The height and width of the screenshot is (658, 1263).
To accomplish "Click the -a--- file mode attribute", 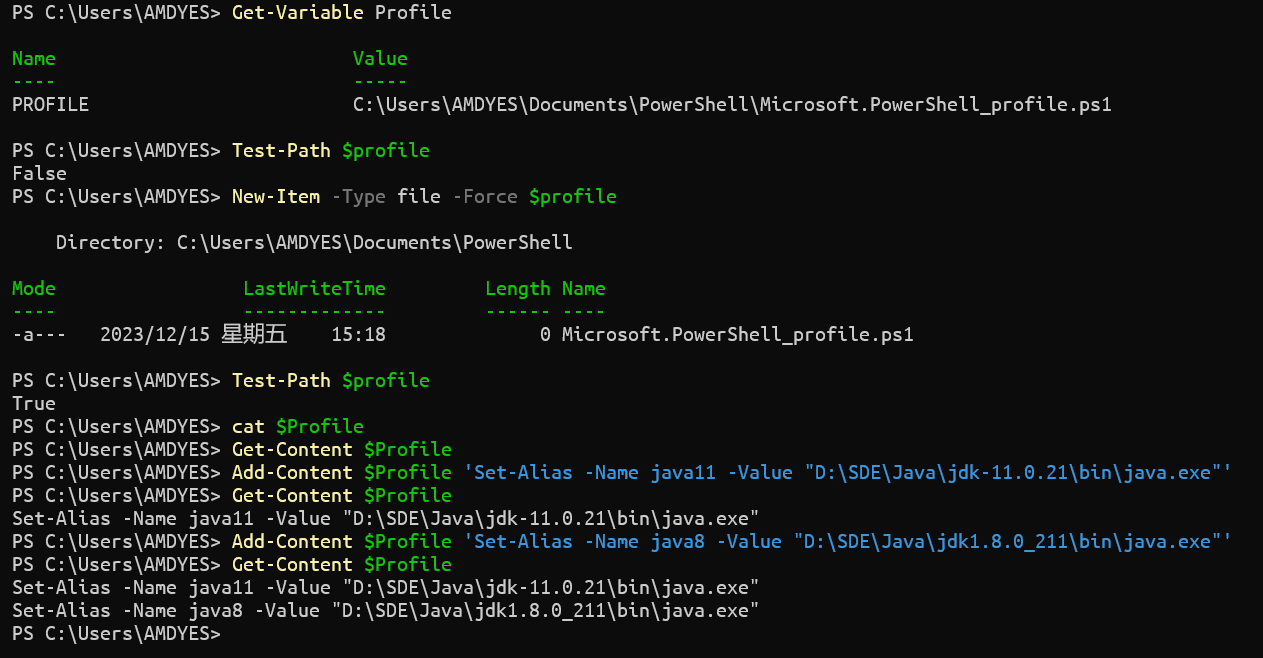I will click(x=39, y=335).
